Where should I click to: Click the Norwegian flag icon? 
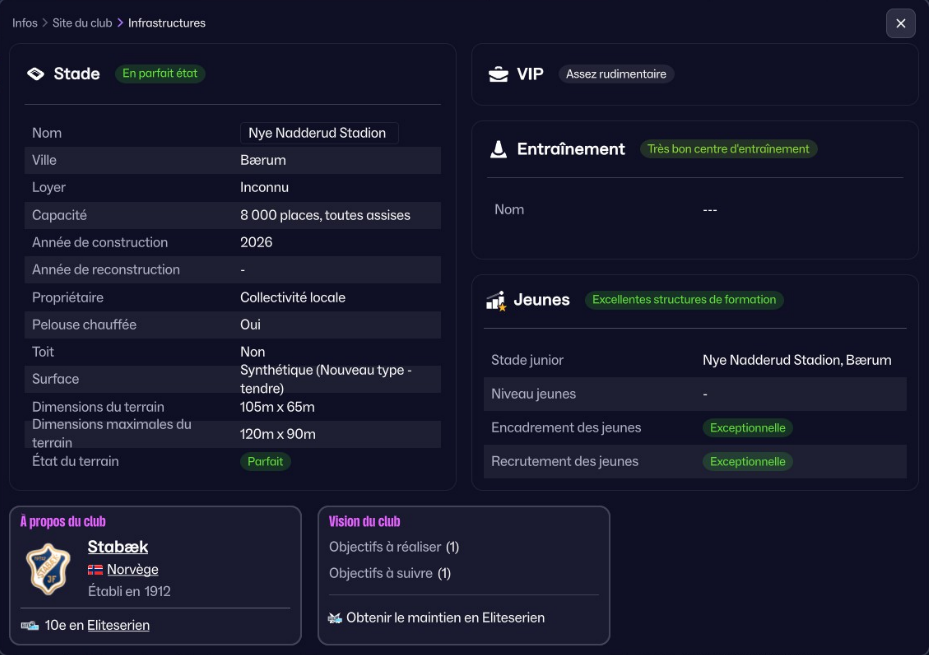pos(96,570)
